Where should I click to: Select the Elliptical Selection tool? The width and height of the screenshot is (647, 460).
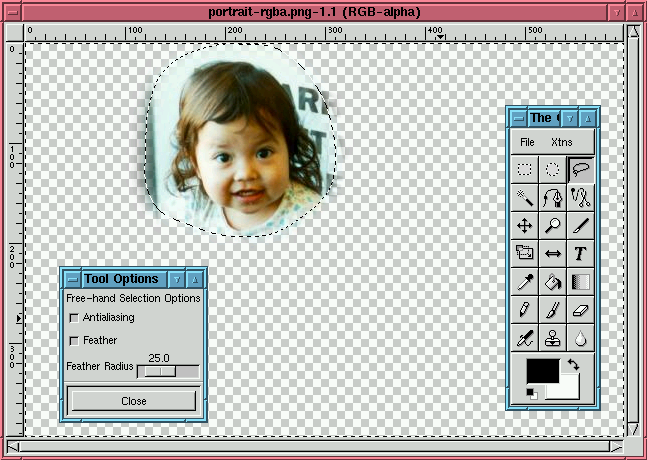click(553, 169)
